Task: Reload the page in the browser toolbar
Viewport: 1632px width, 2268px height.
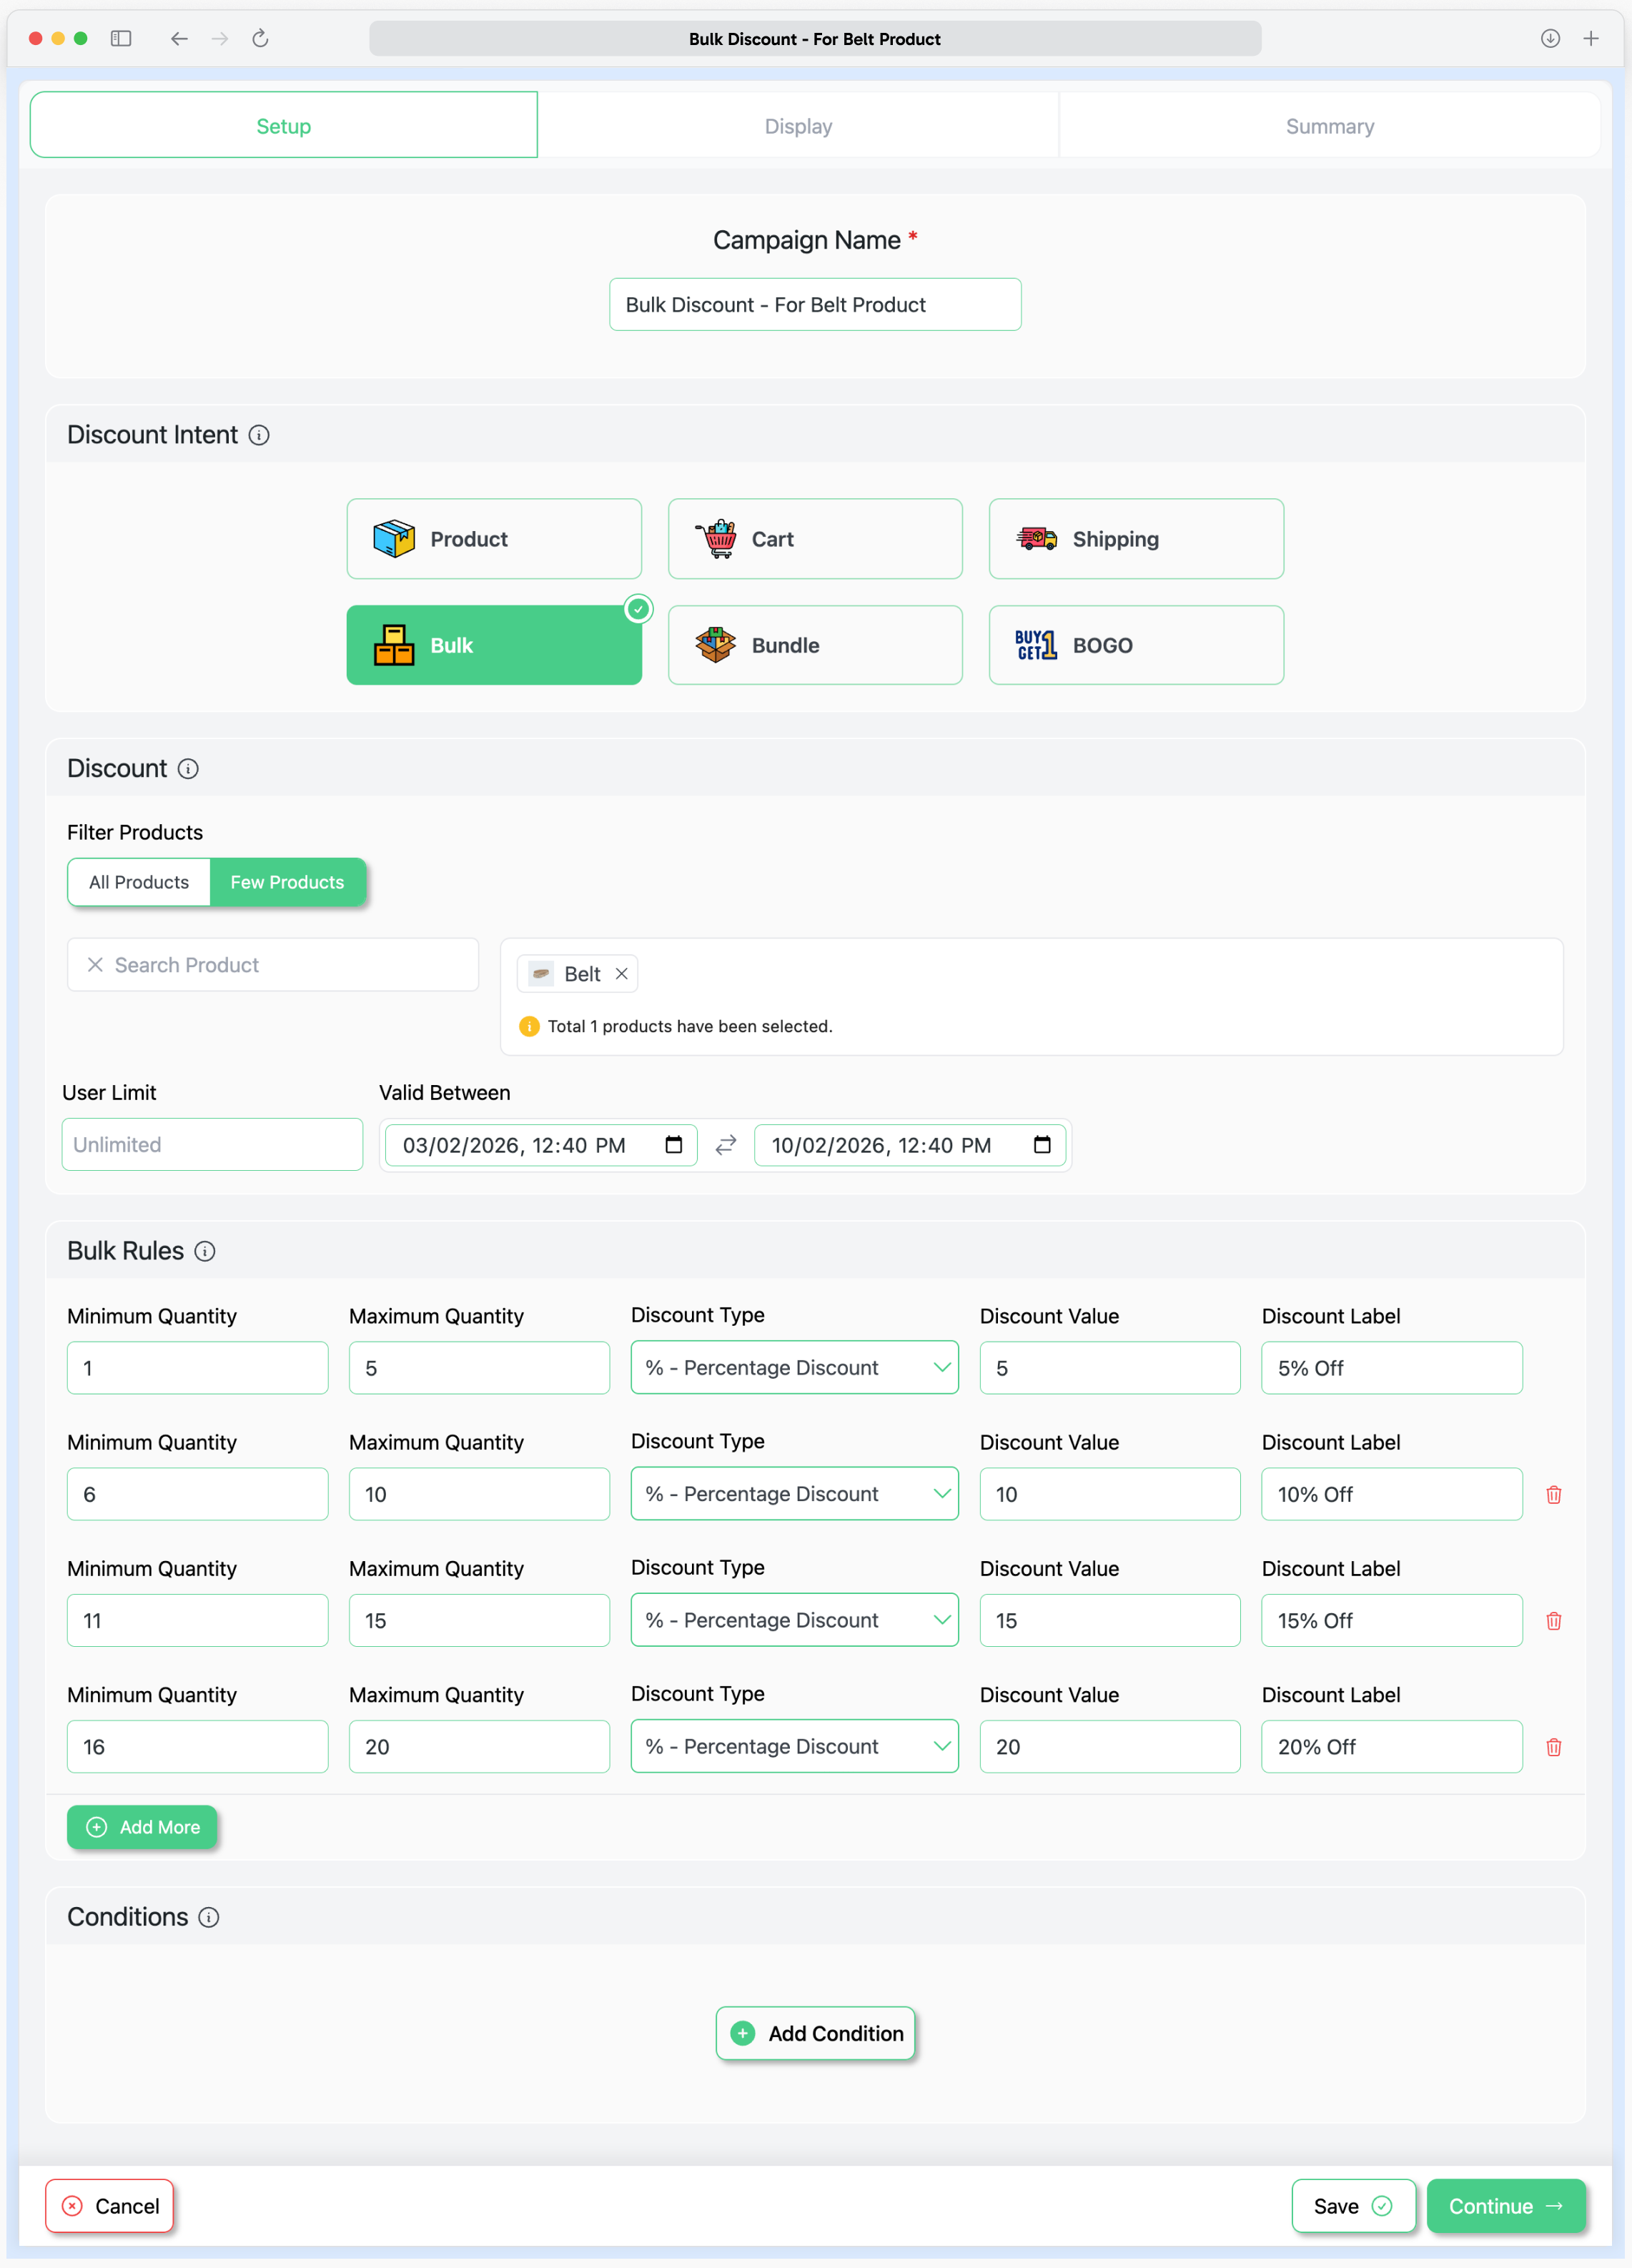Action: click(260, 39)
